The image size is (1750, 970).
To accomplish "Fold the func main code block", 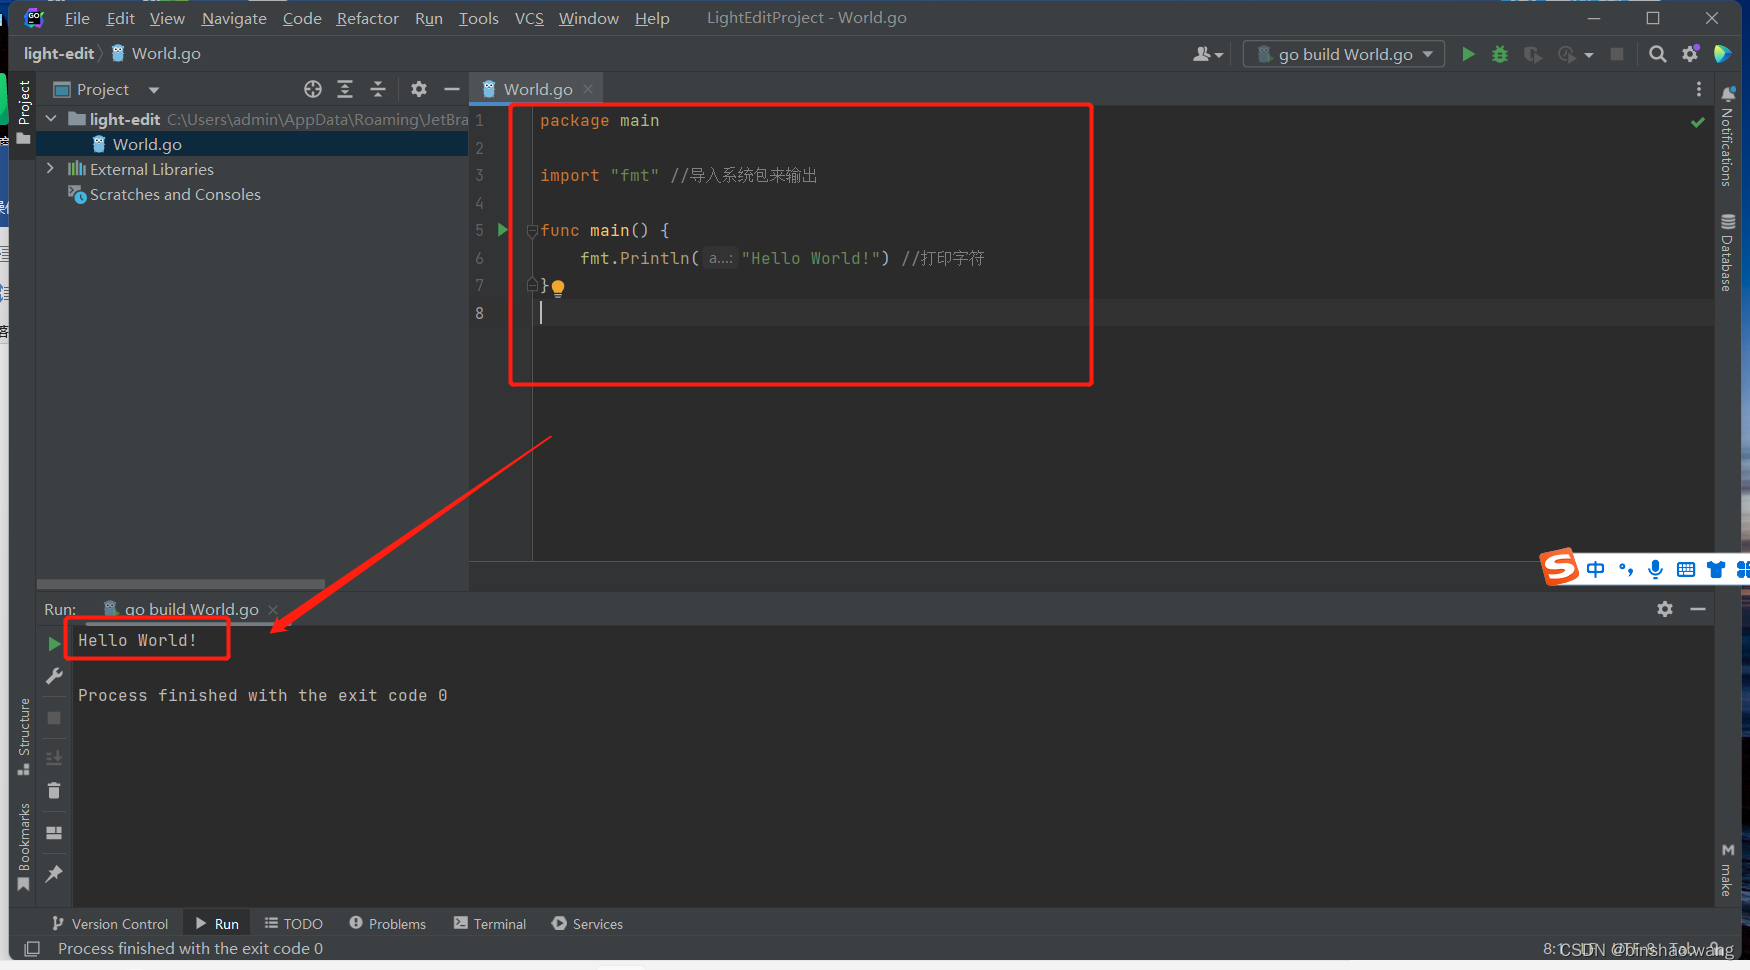I will [x=532, y=231].
